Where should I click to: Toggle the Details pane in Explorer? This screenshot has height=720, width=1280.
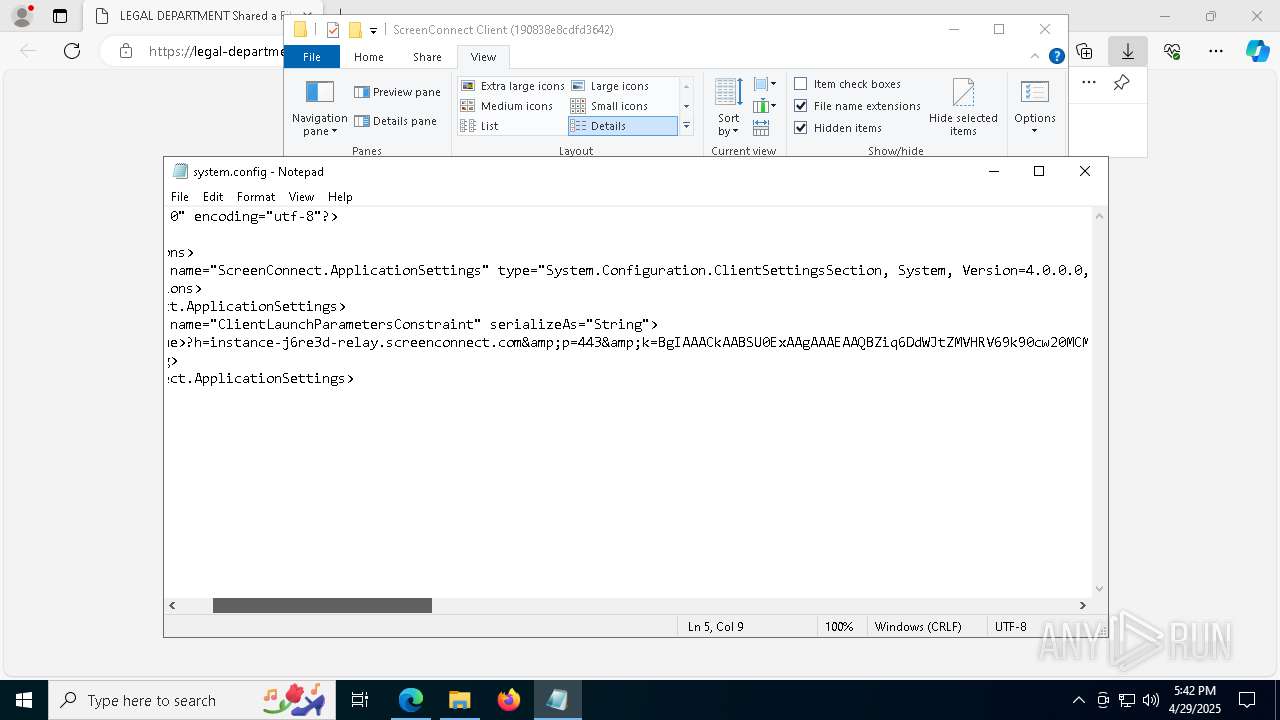[x=395, y=121]
